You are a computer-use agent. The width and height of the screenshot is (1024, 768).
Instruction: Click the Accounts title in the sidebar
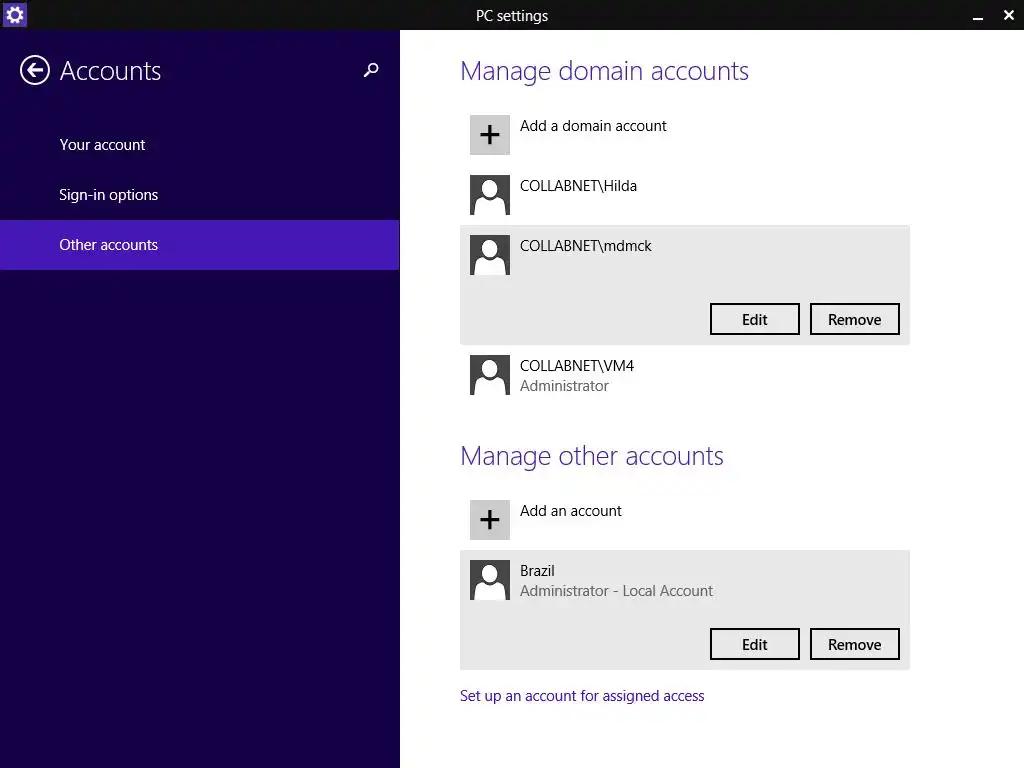pos(110,71)
